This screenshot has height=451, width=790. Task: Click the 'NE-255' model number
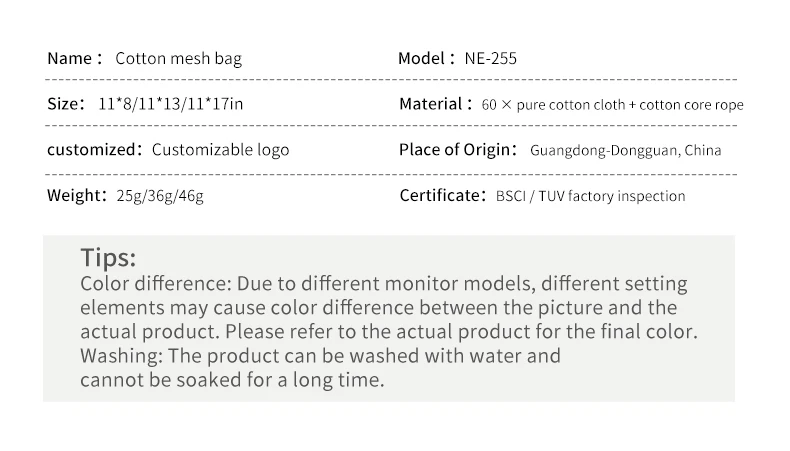[x=491, y=58]
